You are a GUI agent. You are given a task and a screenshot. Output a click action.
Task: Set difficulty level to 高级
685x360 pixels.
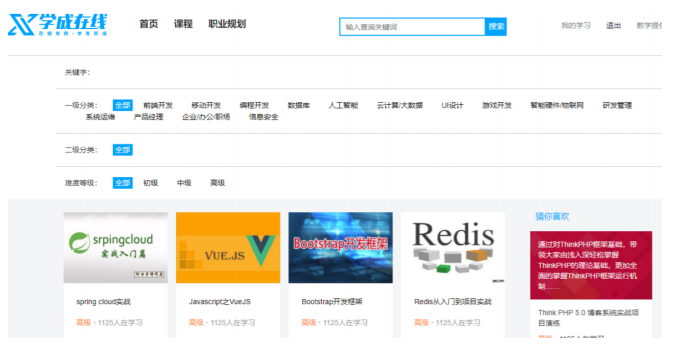pos(218,183)
